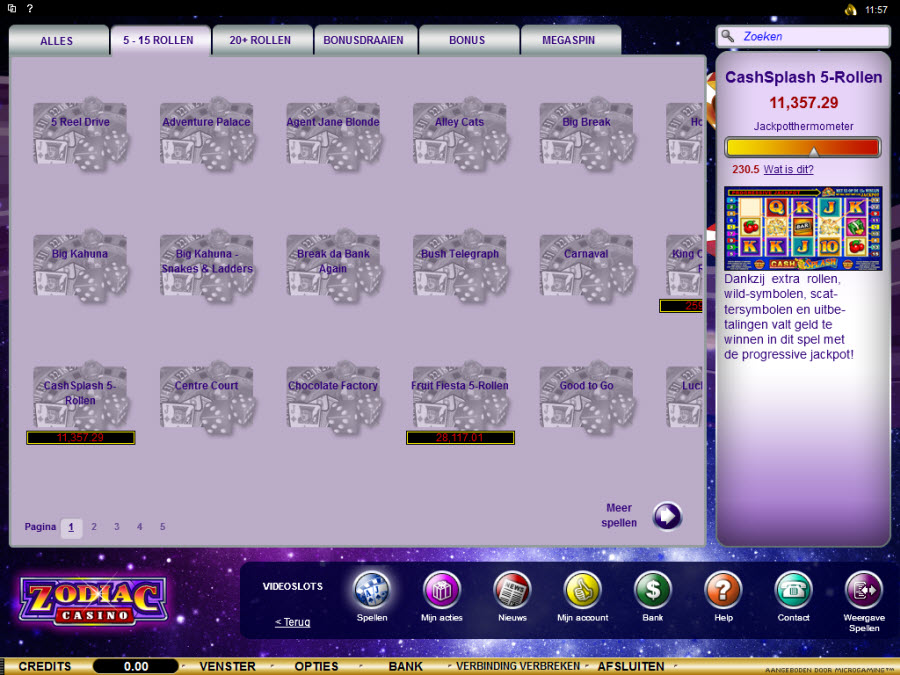The width and height of the screenshot is (900, 675).
Task: Select the Break da Bank Again tile
Action: tap(333, 266)
